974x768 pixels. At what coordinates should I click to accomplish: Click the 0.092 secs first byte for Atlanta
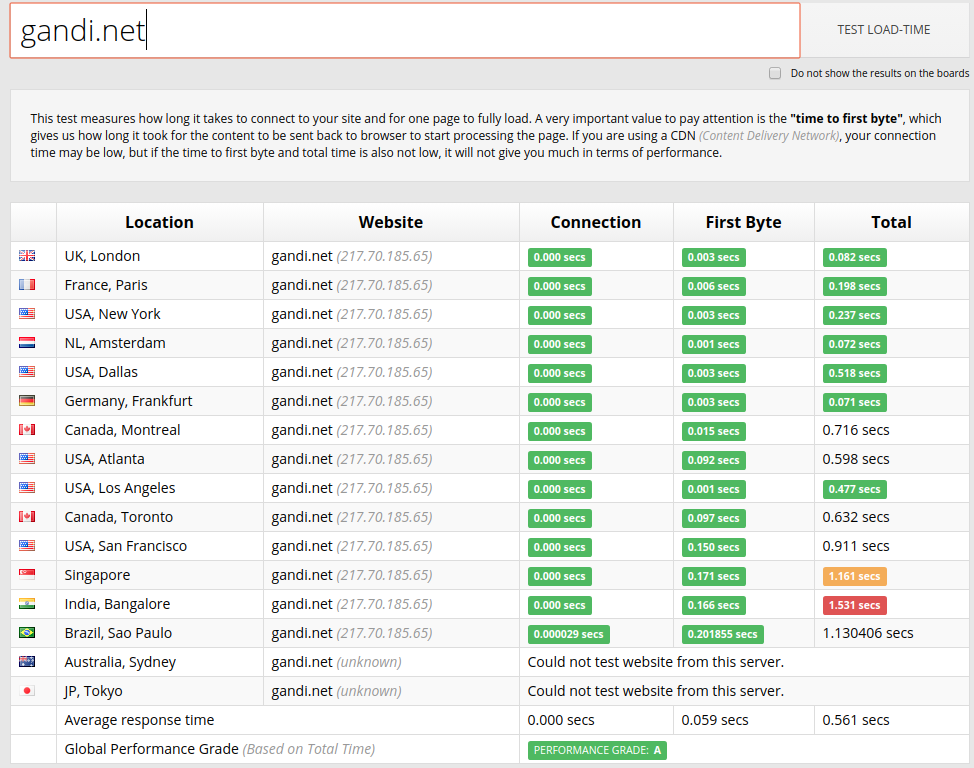pos(713,460)
